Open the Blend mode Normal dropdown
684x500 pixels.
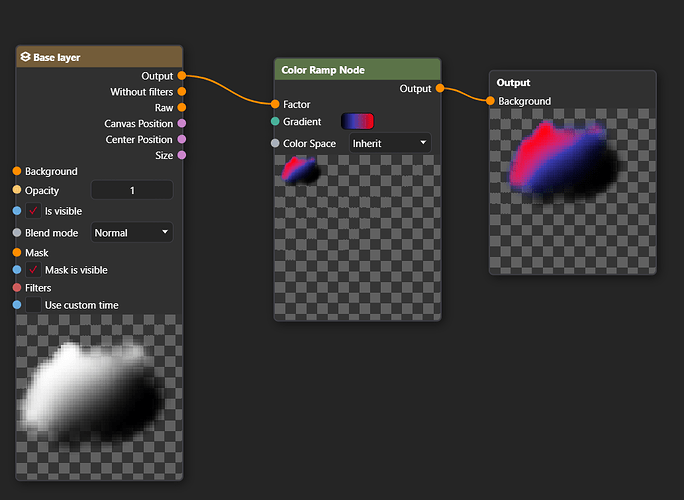point(132,232)
